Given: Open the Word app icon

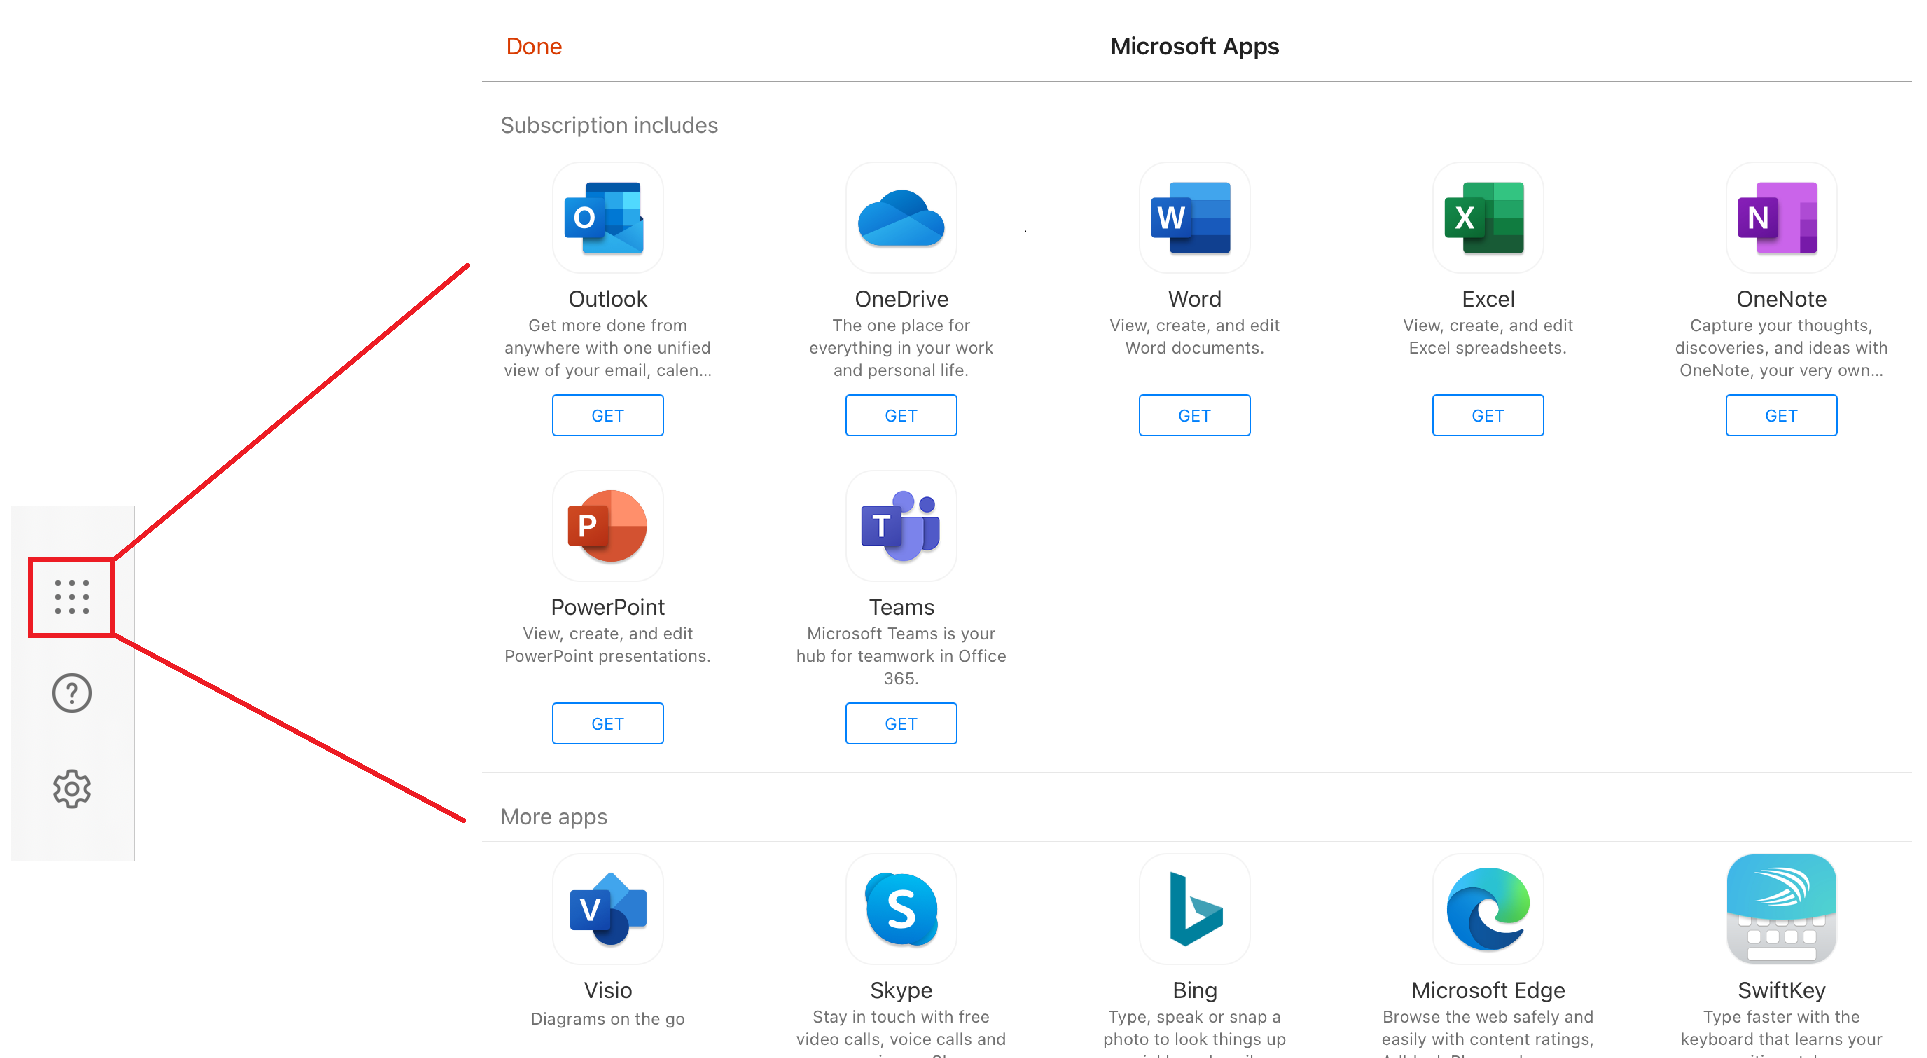Looking at the screenshot, I should click(x=1194, y=218).
